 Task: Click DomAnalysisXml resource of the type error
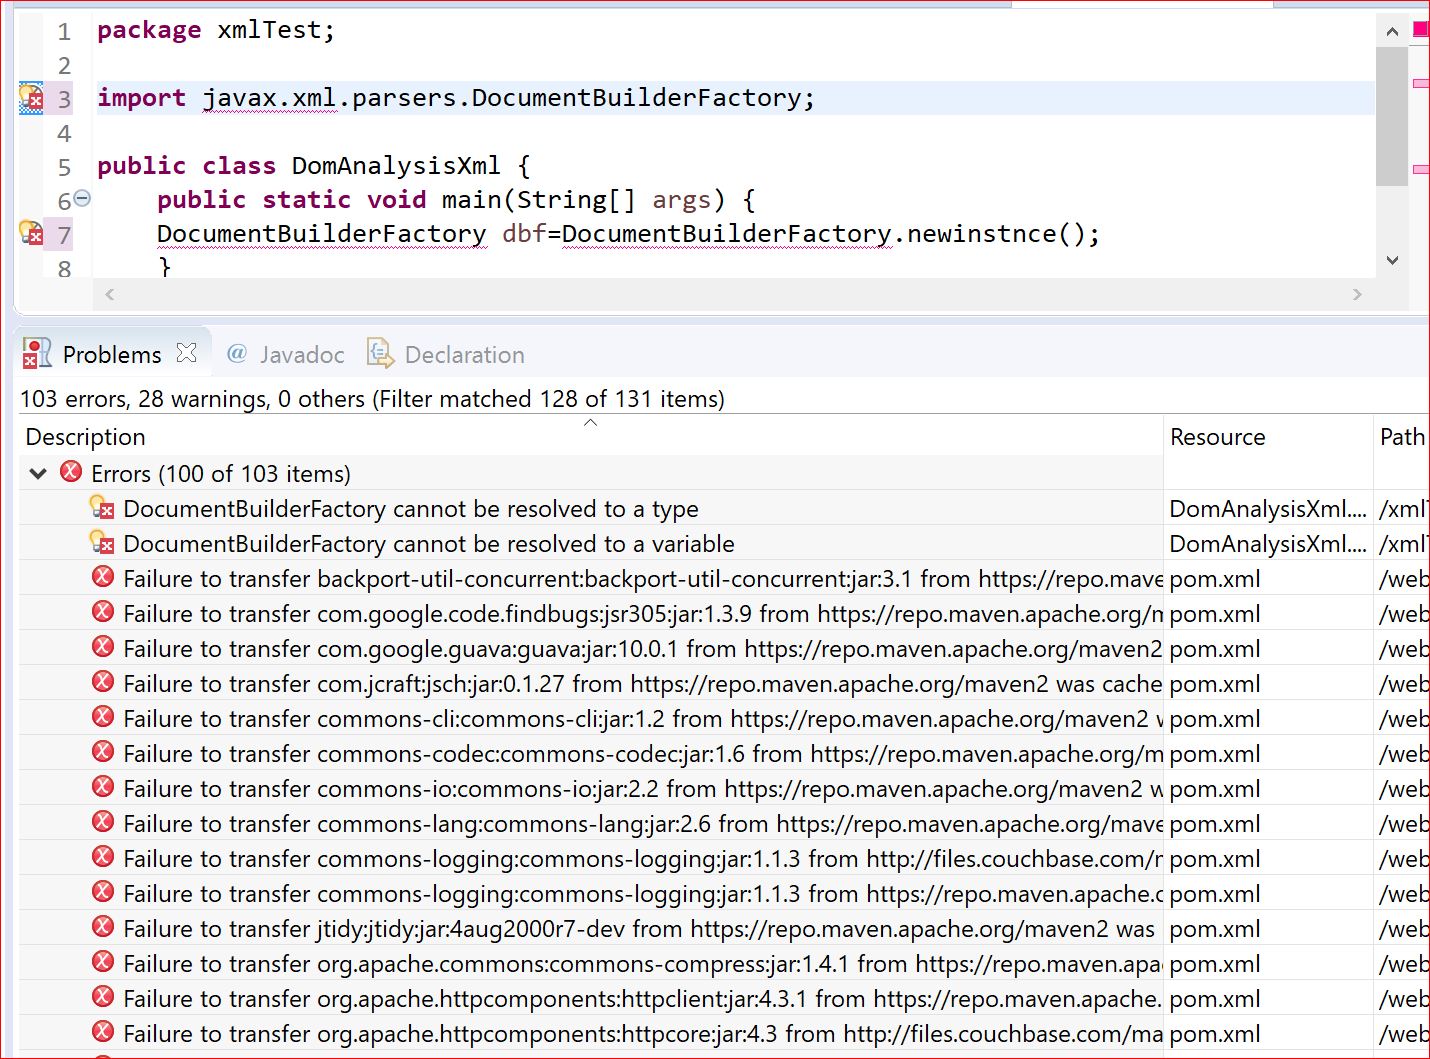(x=1268, y=509)
